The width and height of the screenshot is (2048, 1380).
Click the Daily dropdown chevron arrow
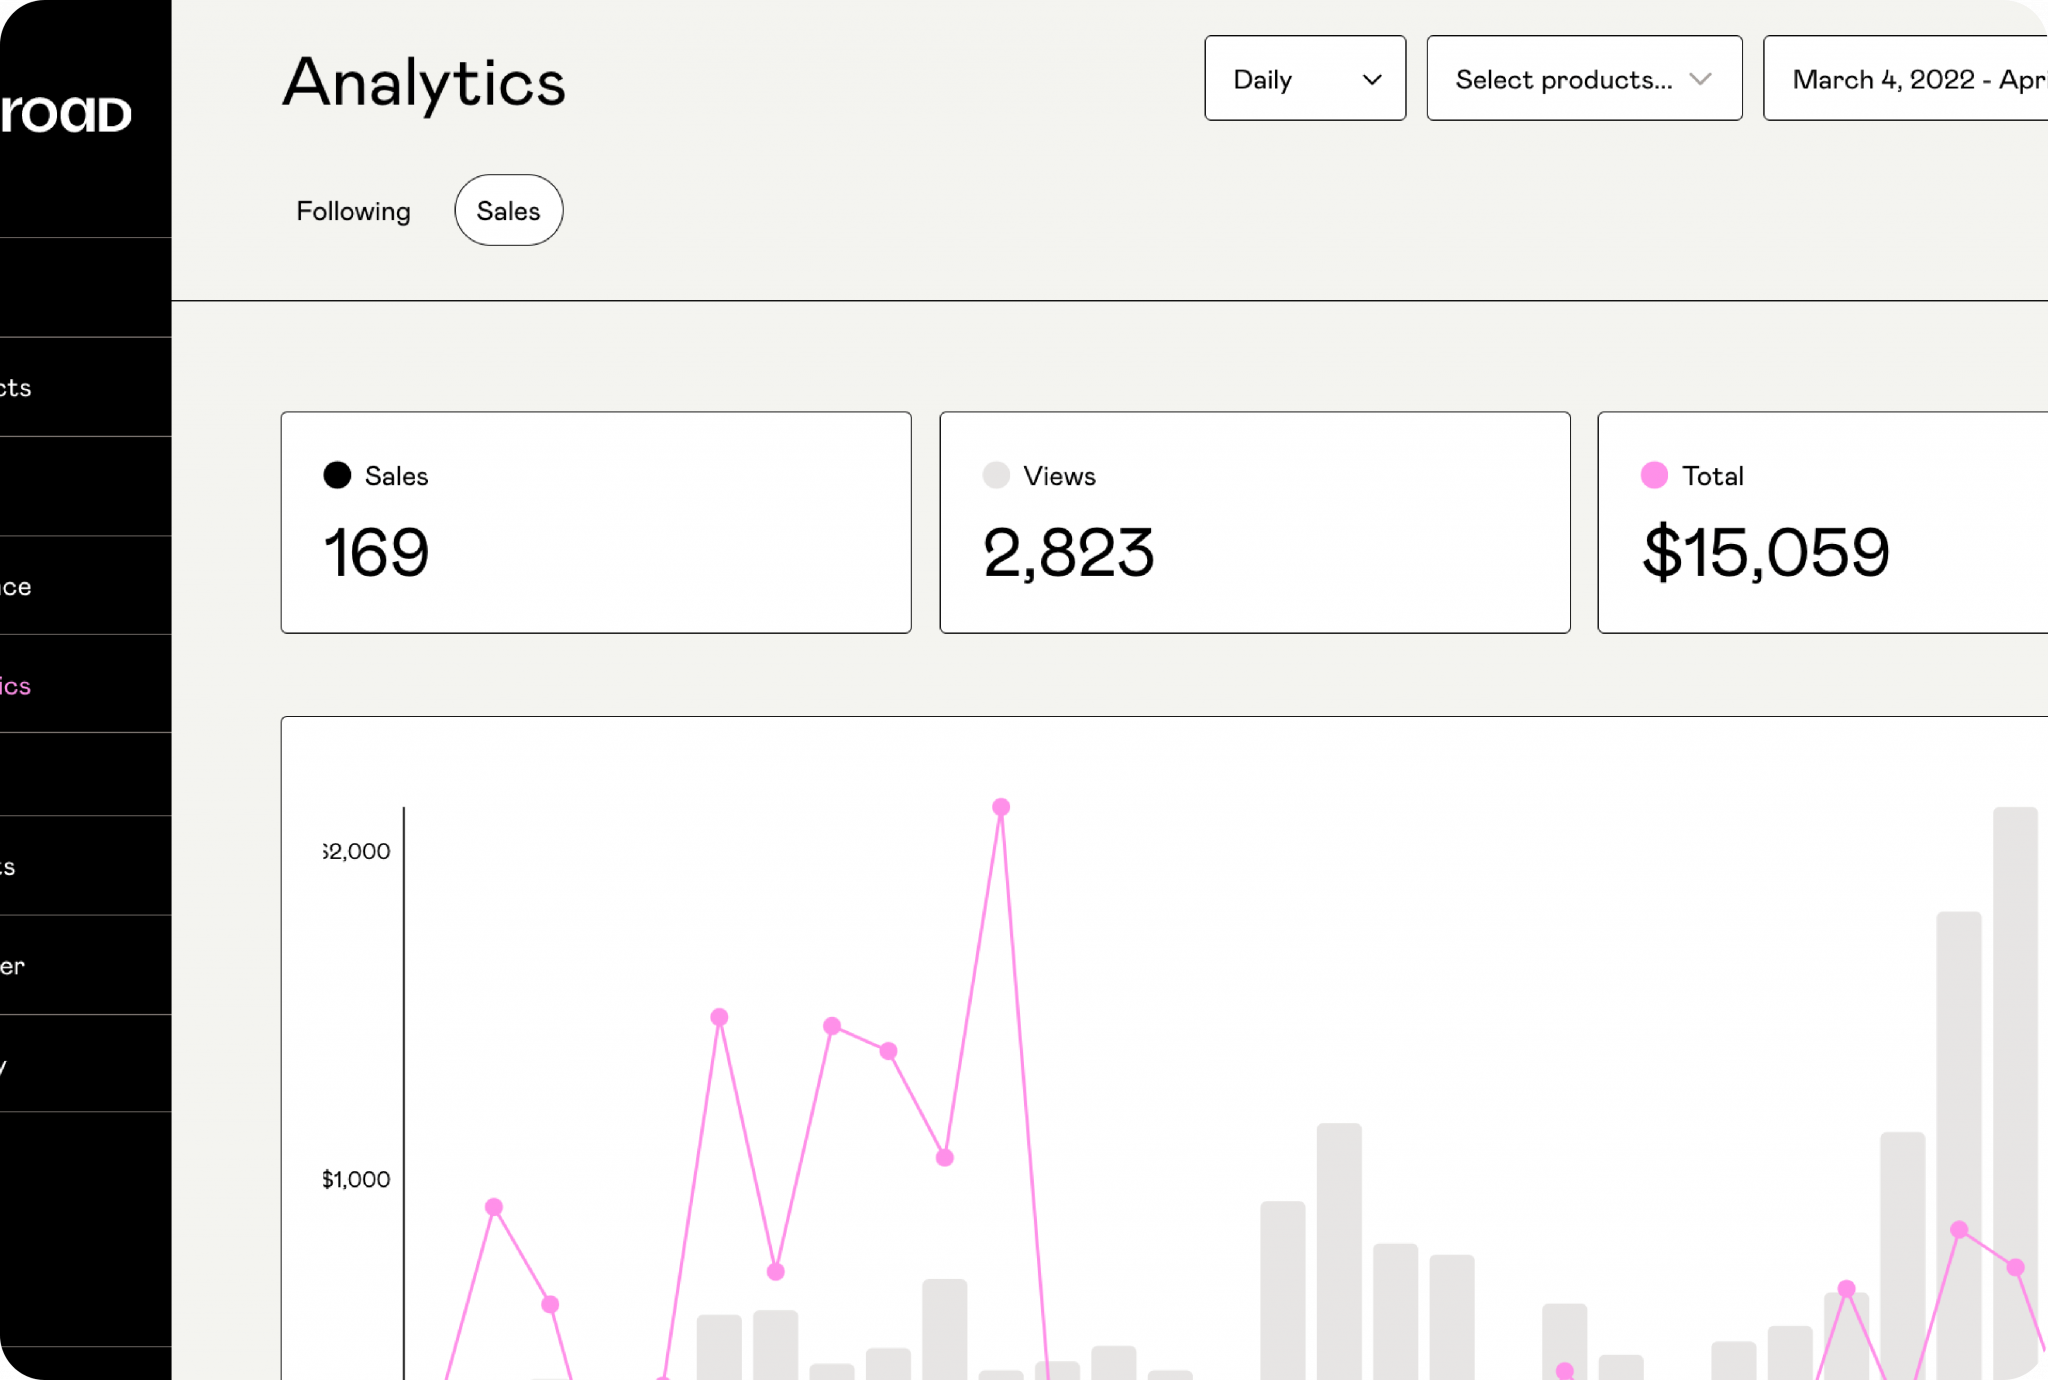pyautogui.click(x=1372, y=79)
